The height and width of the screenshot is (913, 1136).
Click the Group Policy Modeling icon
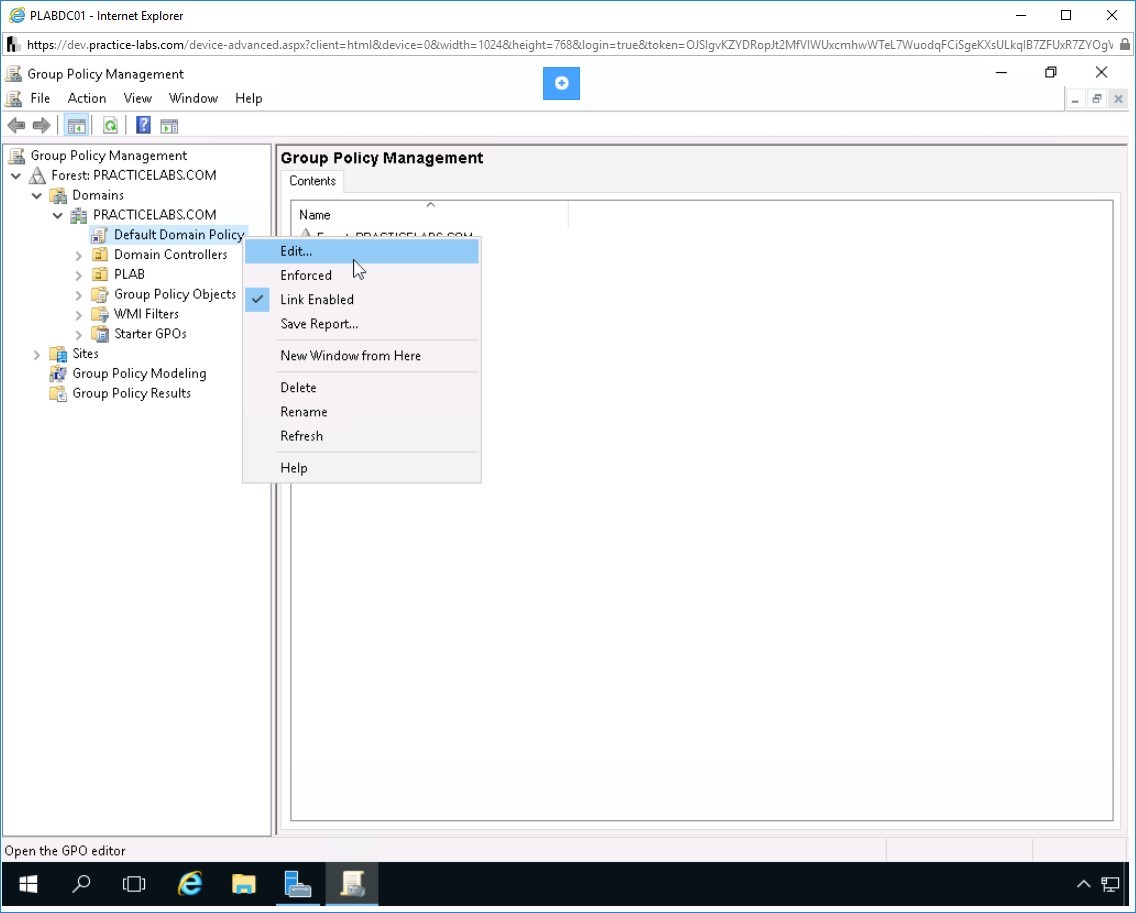click(58, 373)
